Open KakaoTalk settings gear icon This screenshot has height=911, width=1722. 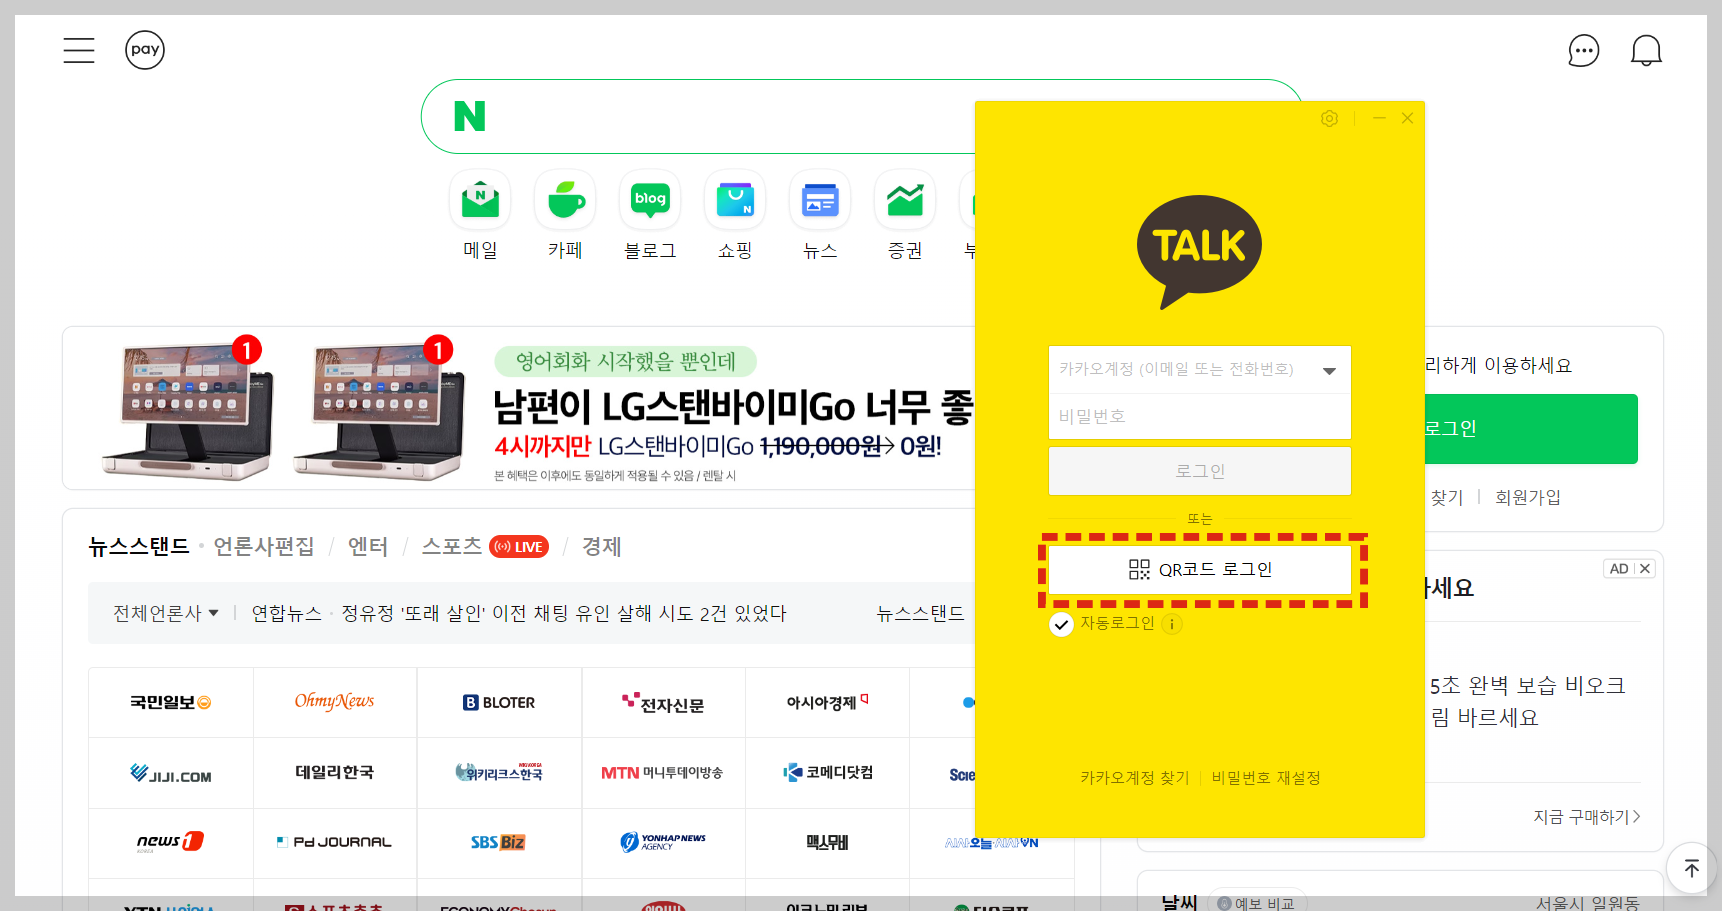coord(1329,118)
